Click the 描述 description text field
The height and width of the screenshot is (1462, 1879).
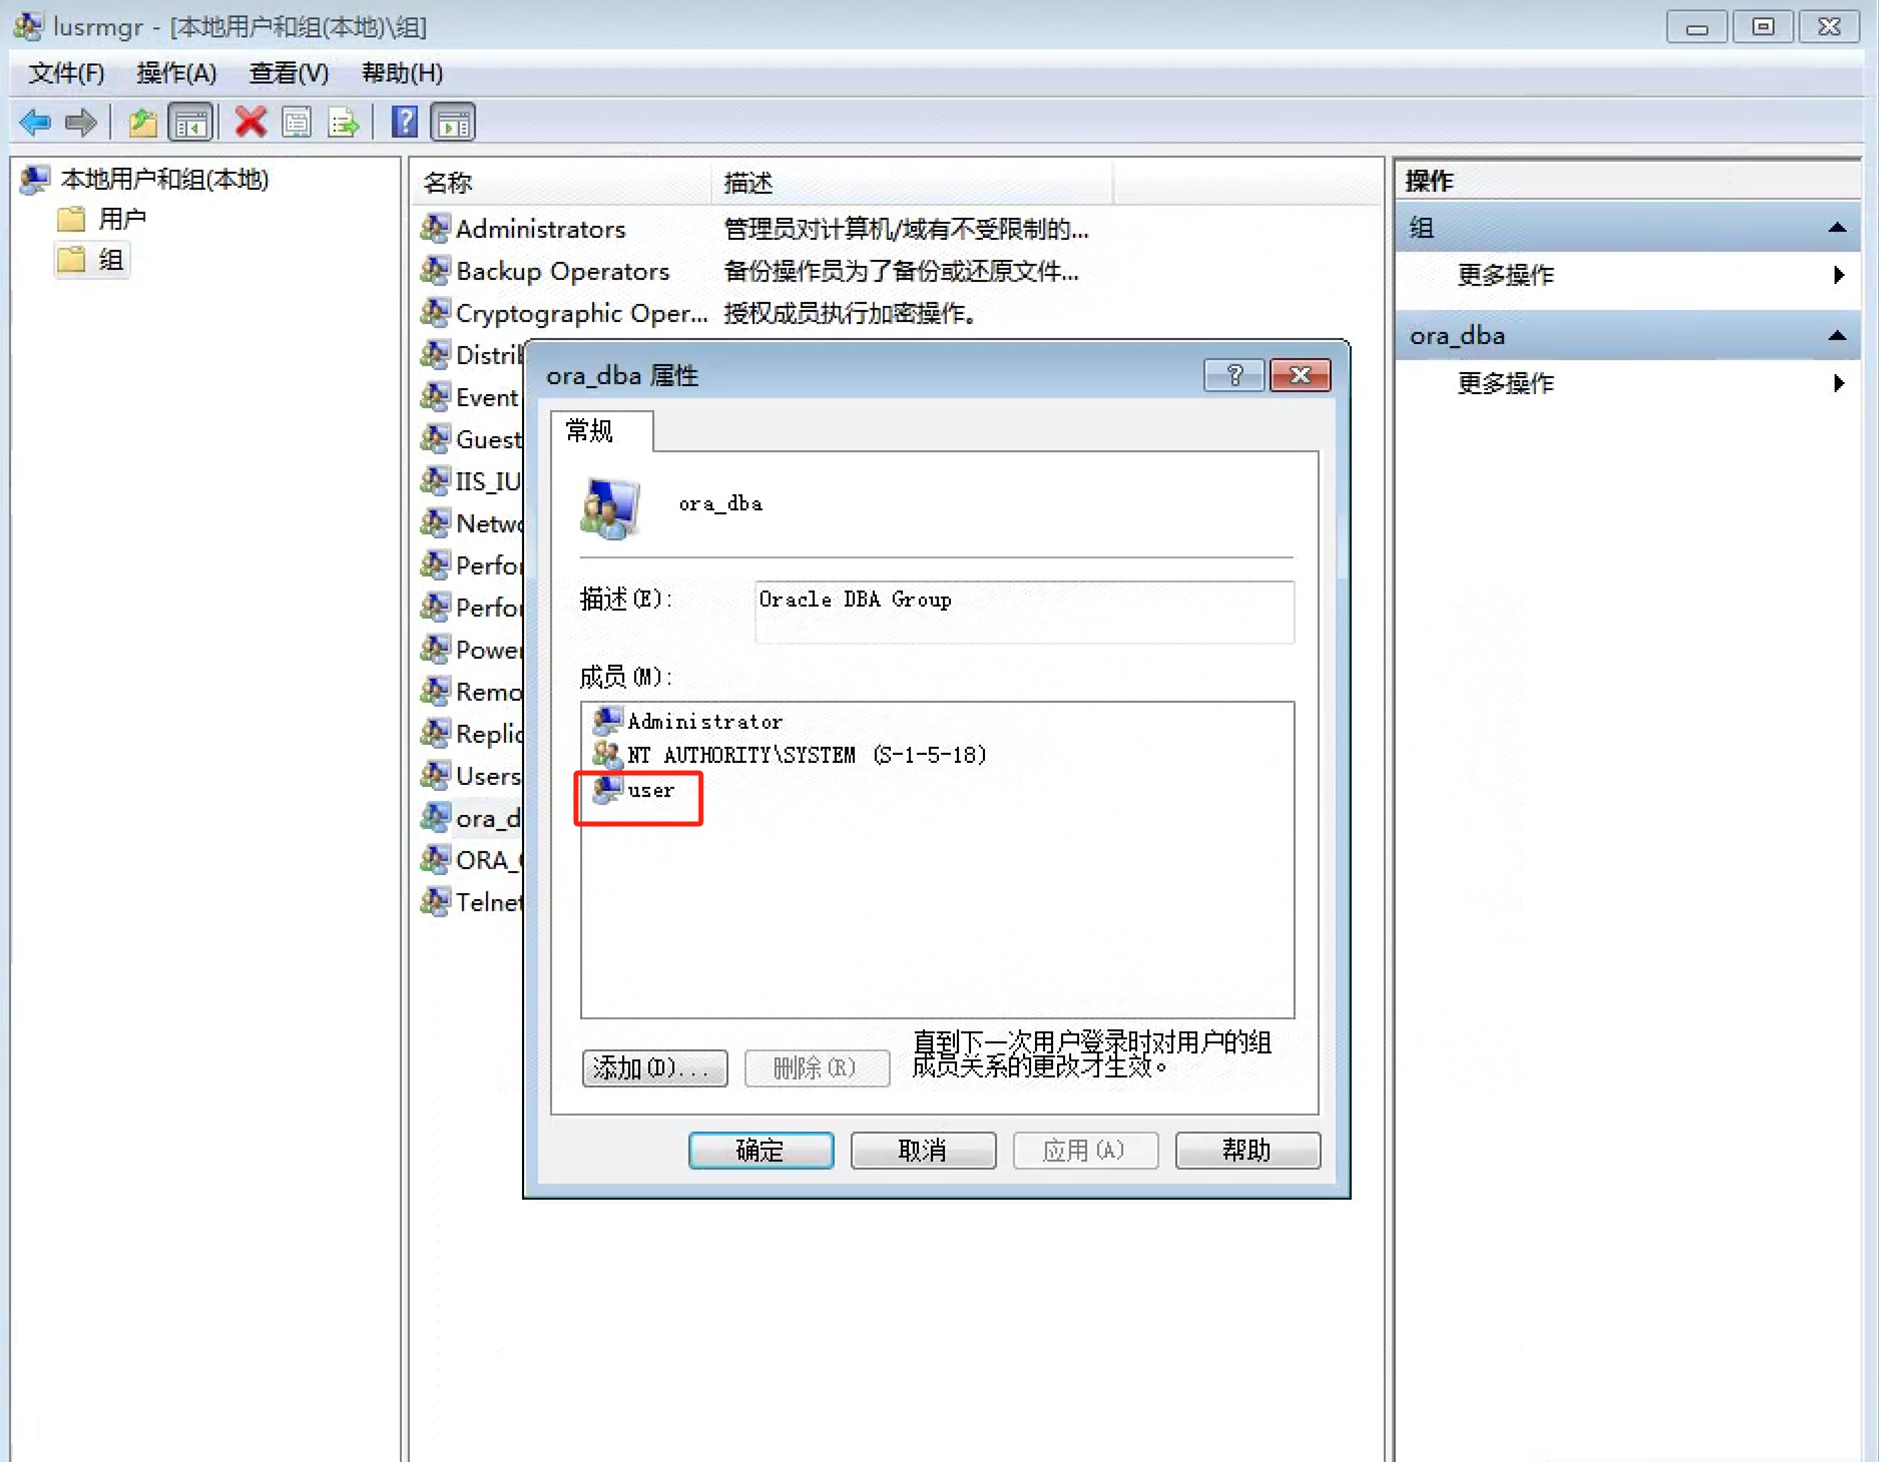1024,611
